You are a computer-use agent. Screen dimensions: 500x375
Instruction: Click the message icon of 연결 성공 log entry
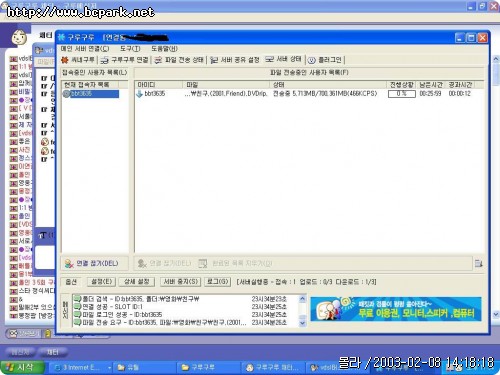pyautogui.click(x=77, y=306)
